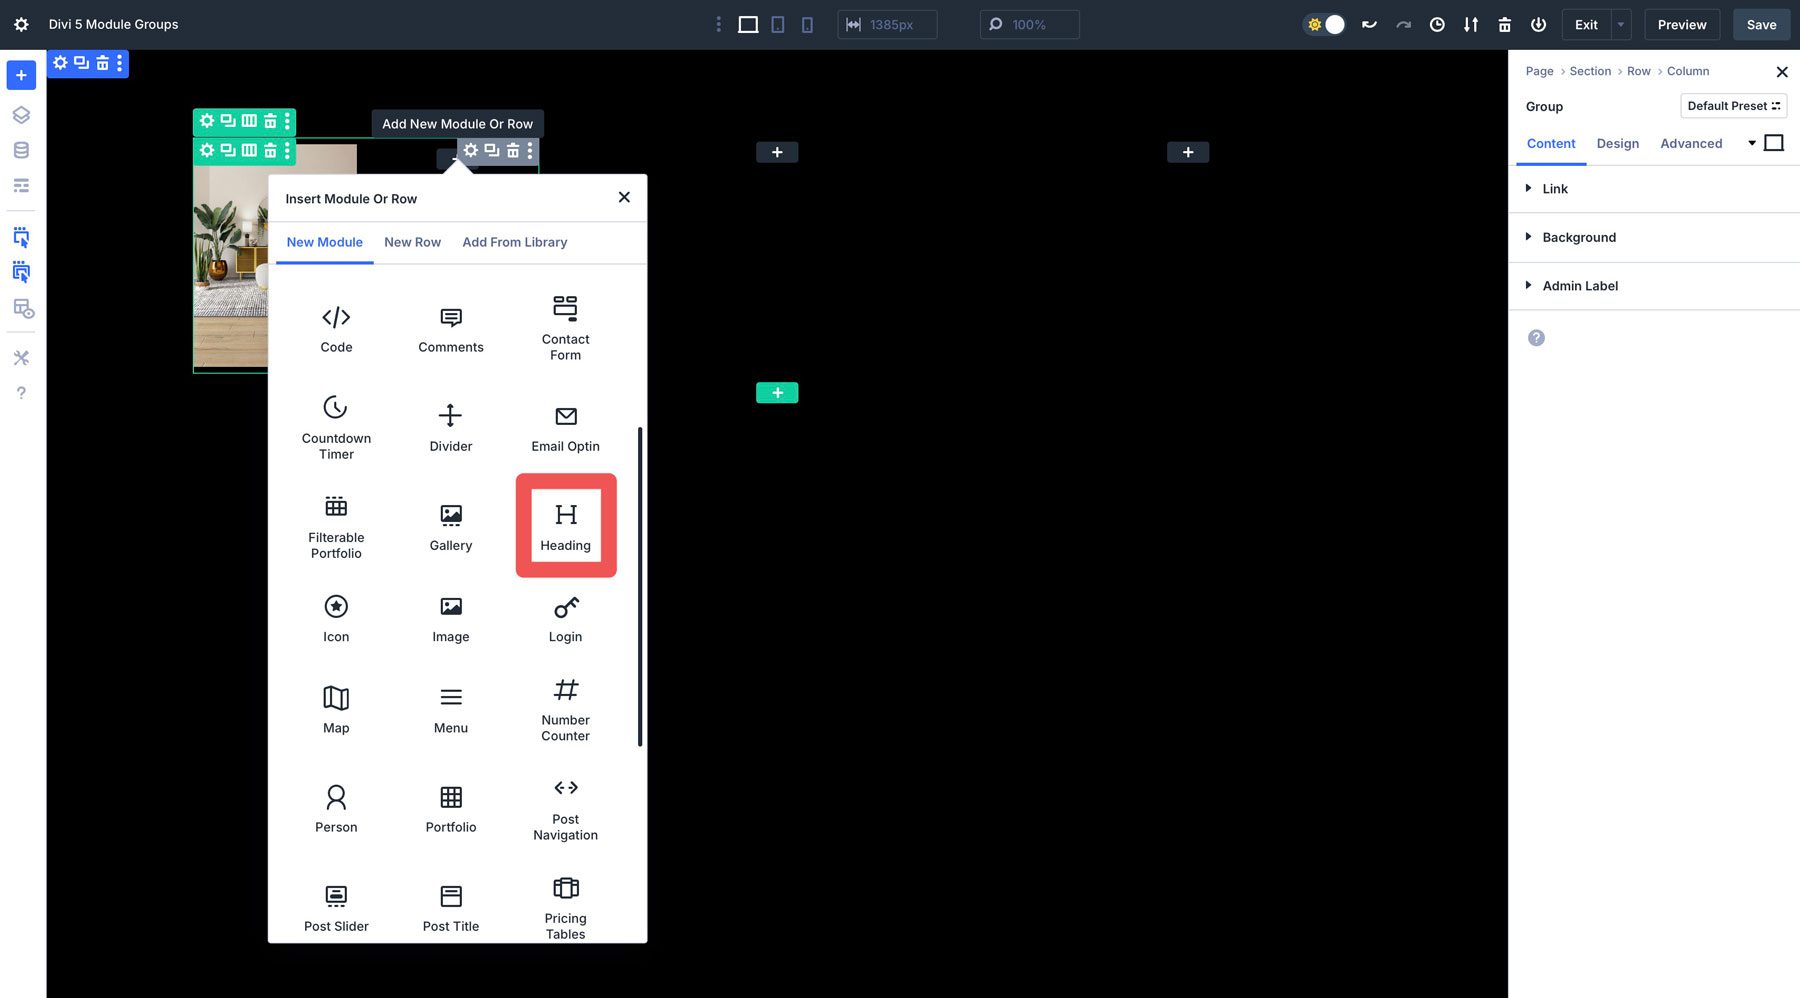1800x998 pixels.
Task: Switch to tablet preview mode
Action: click(777, 24)
